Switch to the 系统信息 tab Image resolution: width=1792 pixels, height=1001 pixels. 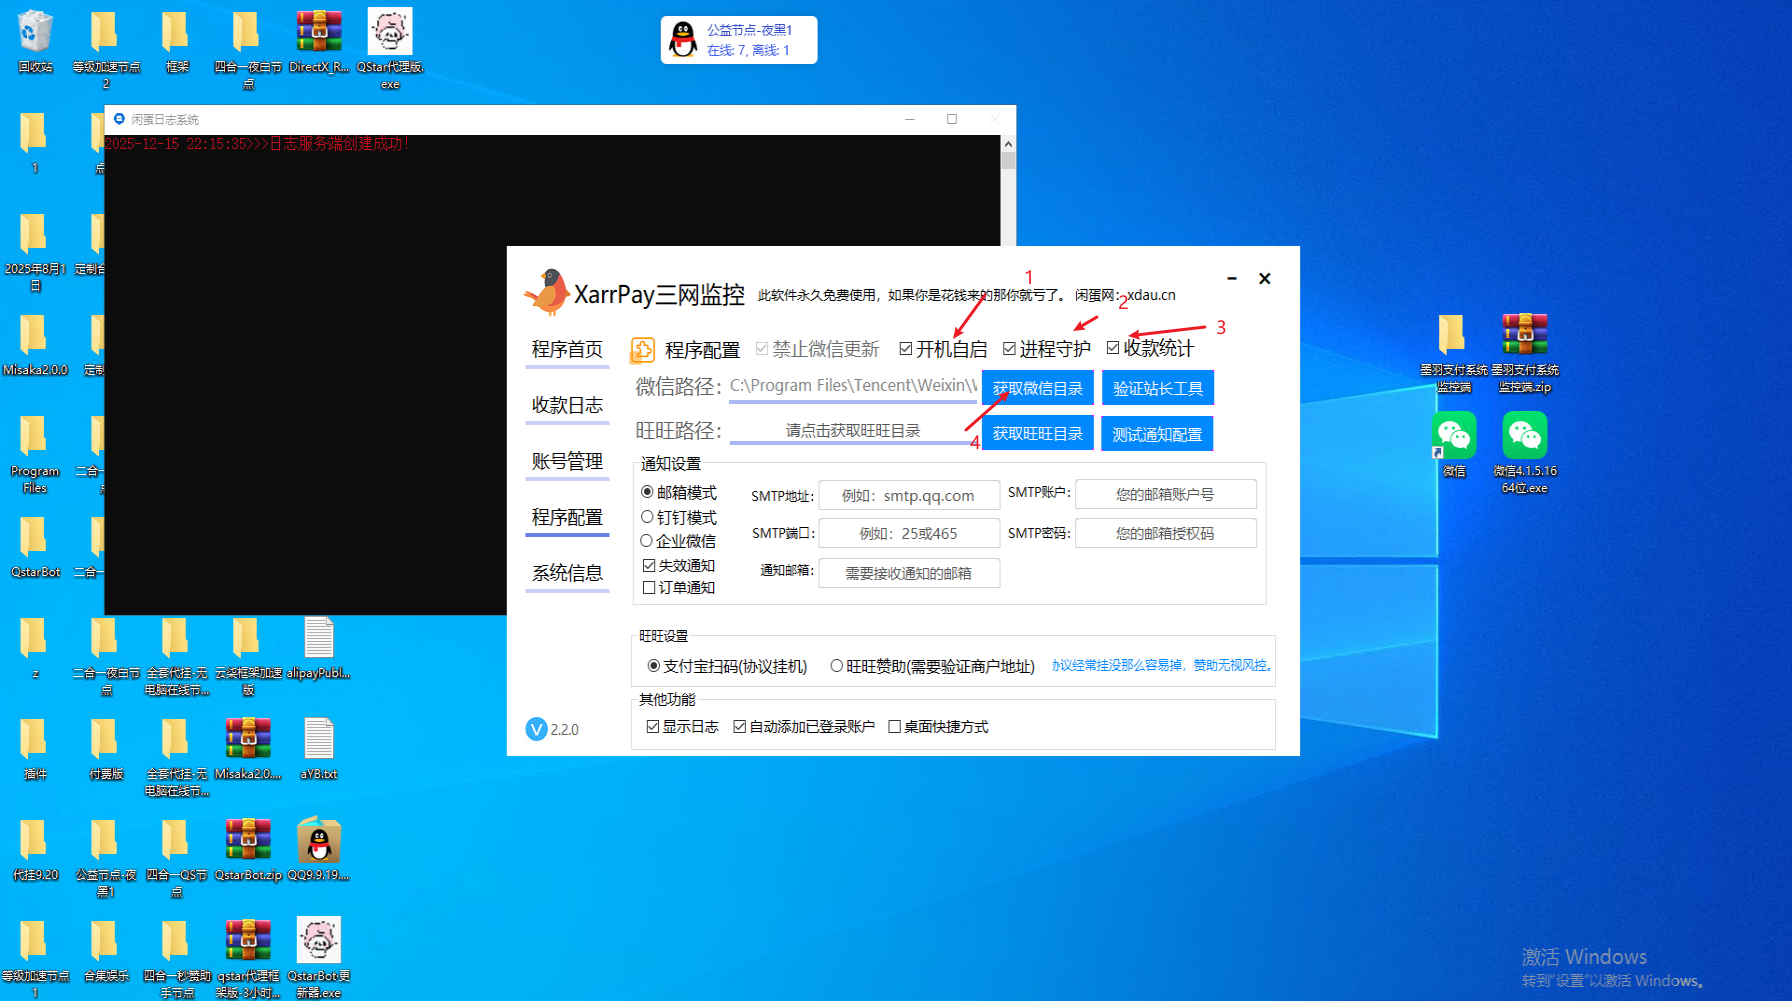566,573
